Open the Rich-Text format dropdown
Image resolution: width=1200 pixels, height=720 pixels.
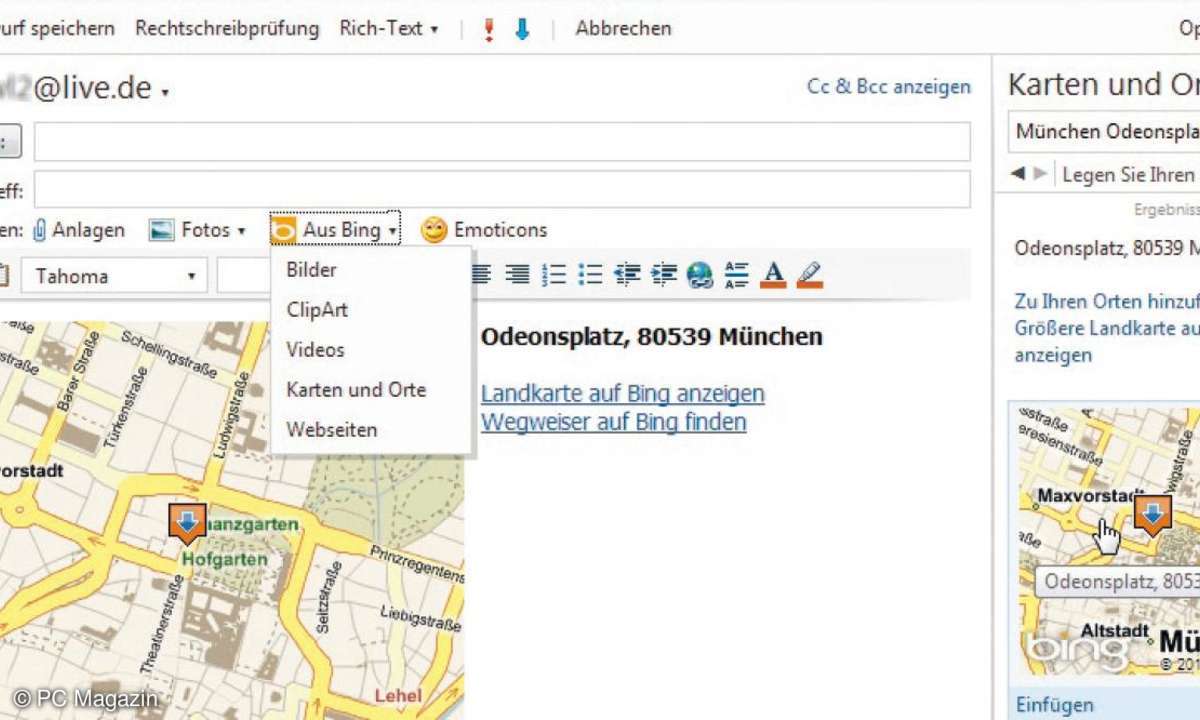tap(389, 28)
